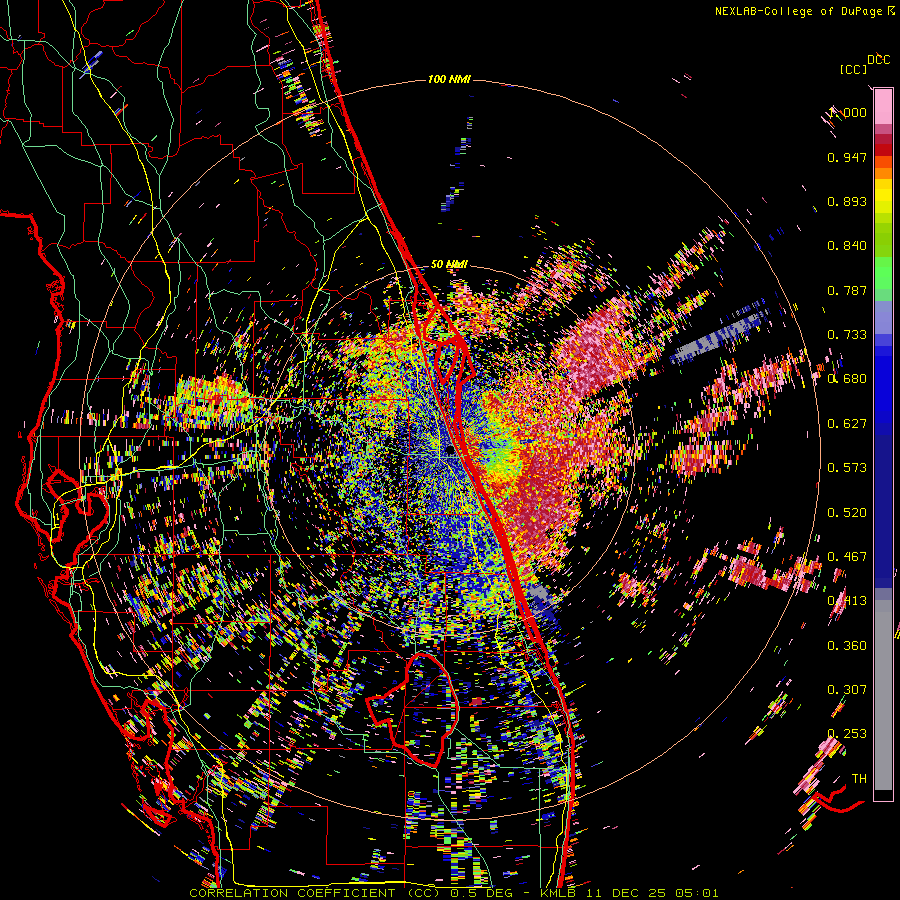The height and width of the screenshot is (900, 900).
Task: Click the TH threshold label on the legend
Action: coord(859,778)
